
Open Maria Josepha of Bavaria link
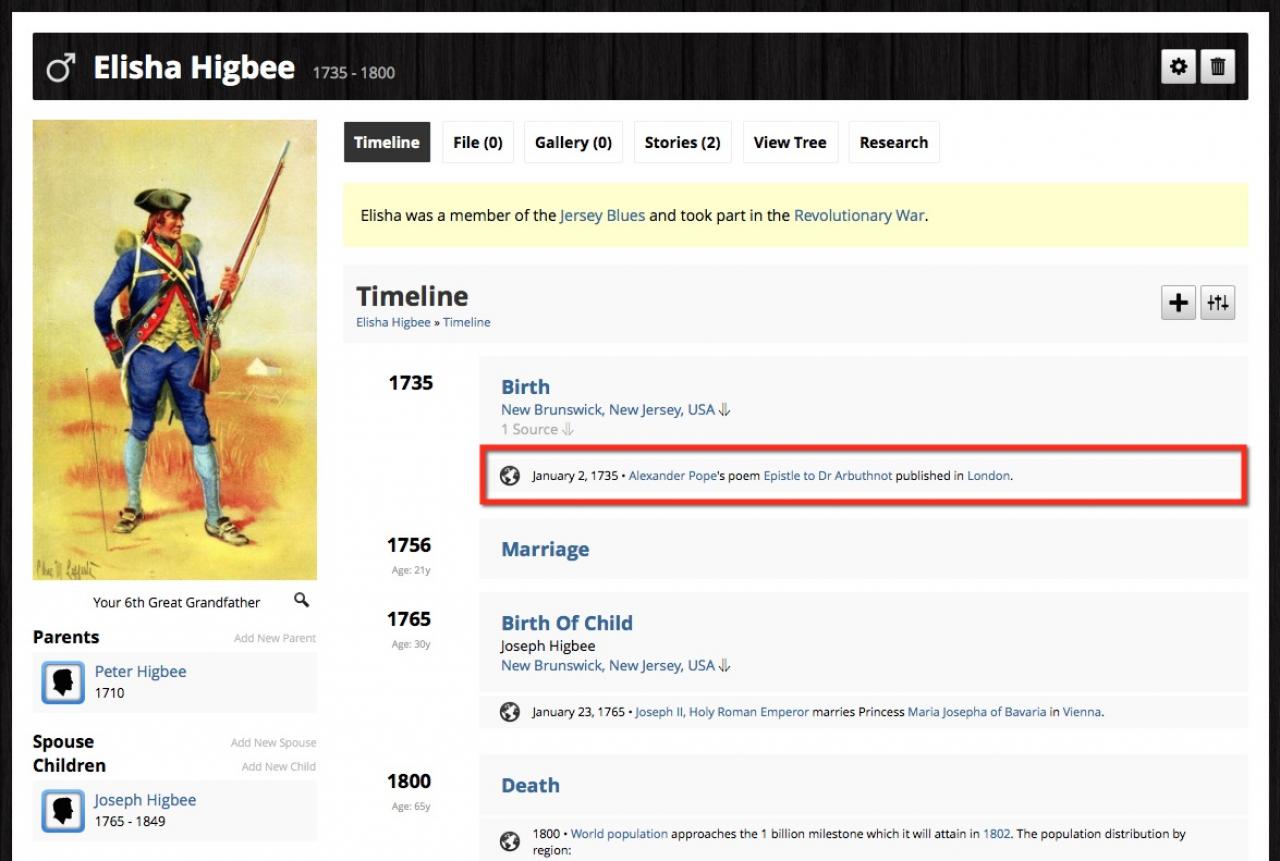[x=977, y=712]
